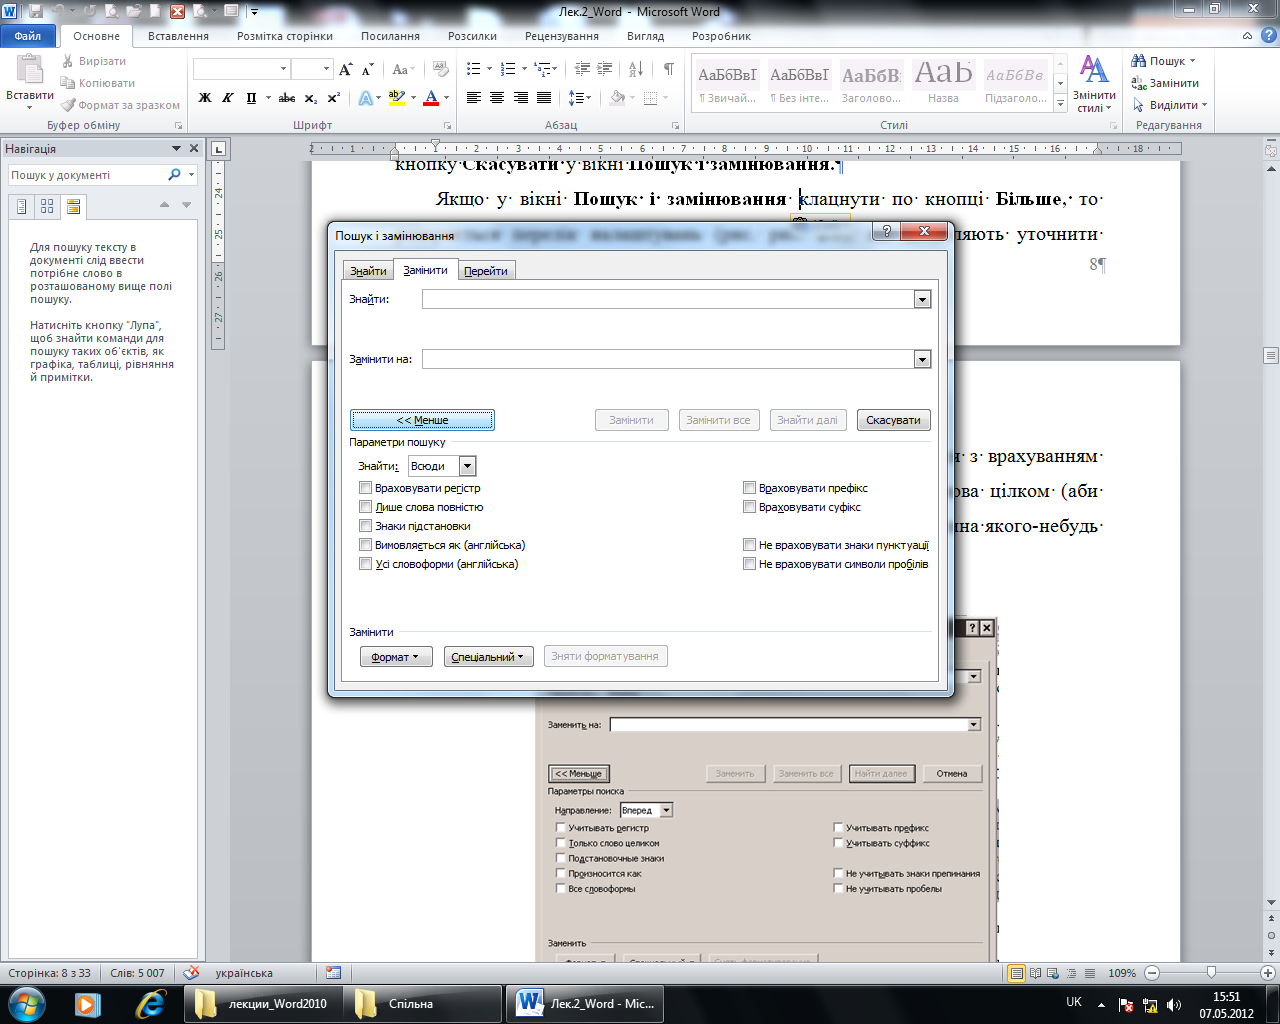Enable Вимовляється як (англійська) checkbox
The height and width of the screenshot is (1024, 1280).
tap(365, 545)
